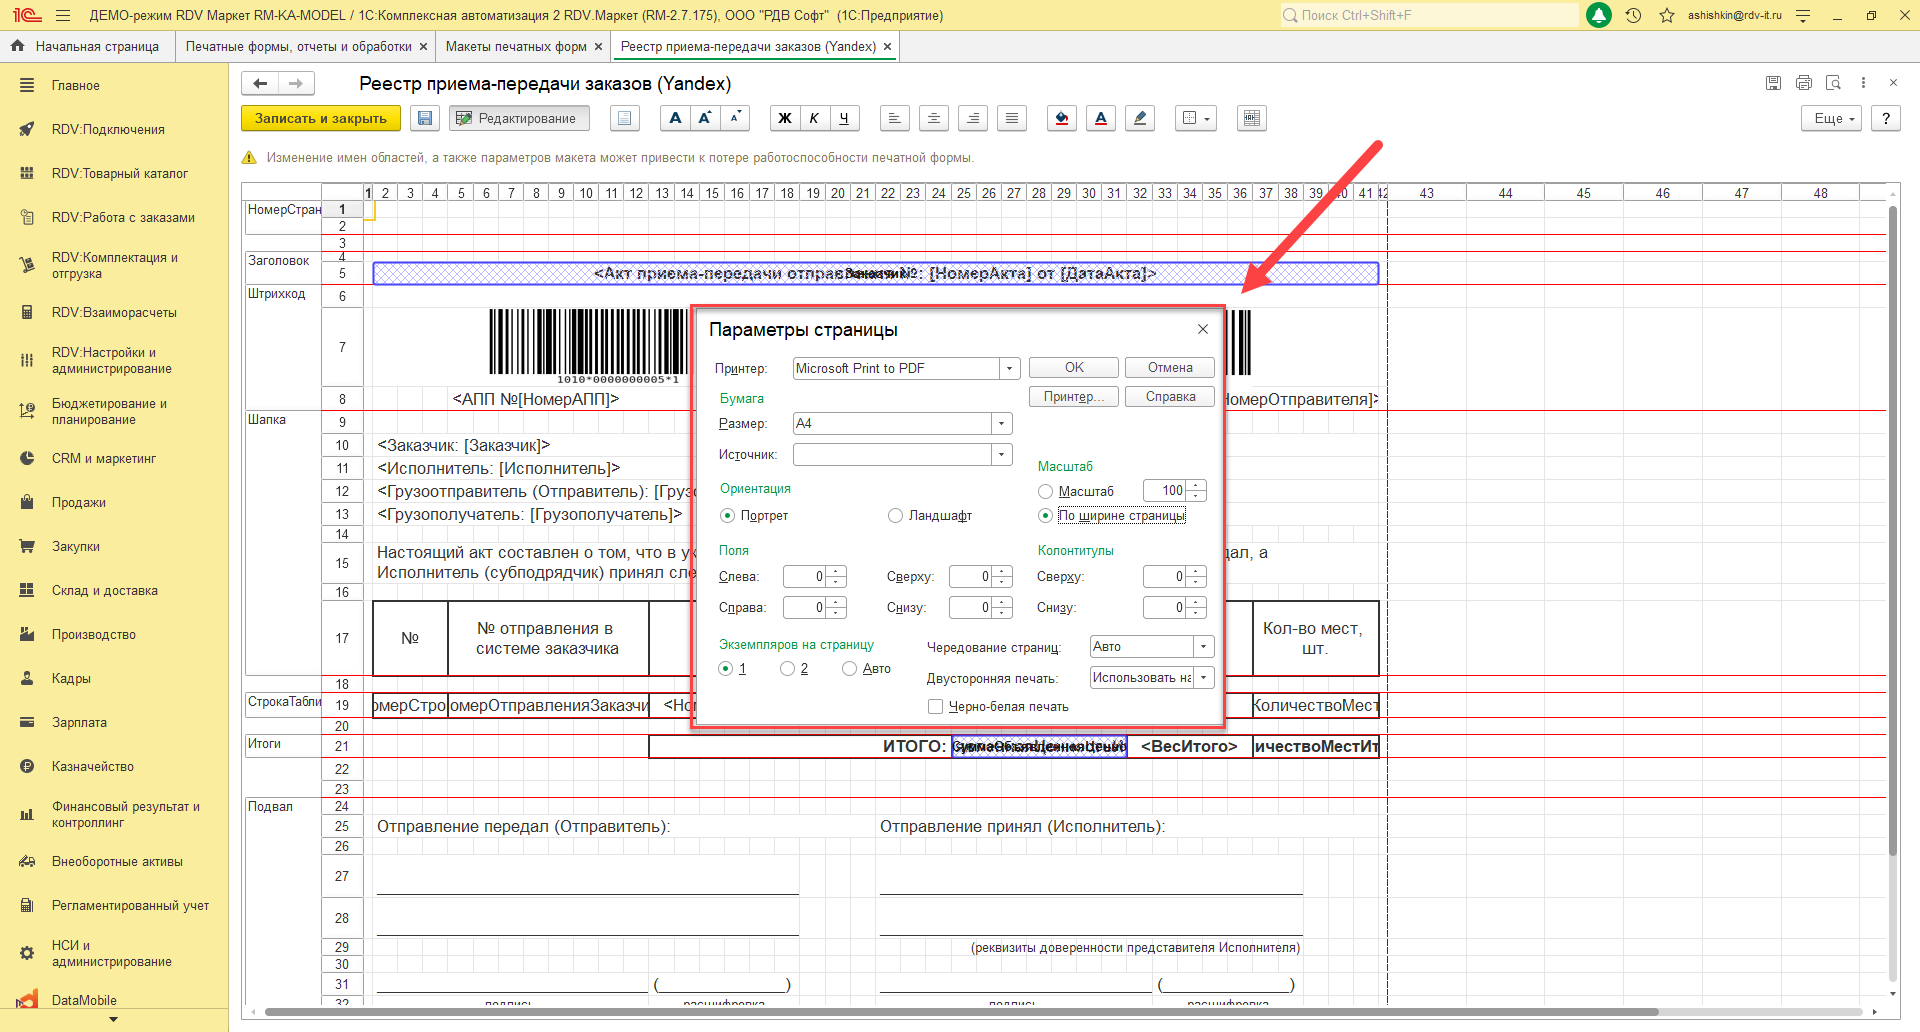Open the print preview icon at top right
This screenshot has width=1920, height=1032.
[x=1833, y=83]
